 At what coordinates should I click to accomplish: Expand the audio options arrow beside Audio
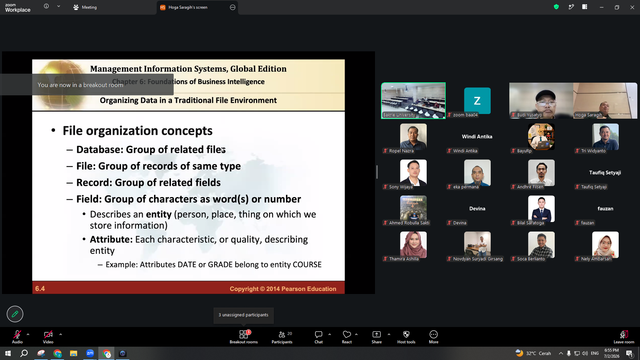pyautogui.click(x=28, y=334)
